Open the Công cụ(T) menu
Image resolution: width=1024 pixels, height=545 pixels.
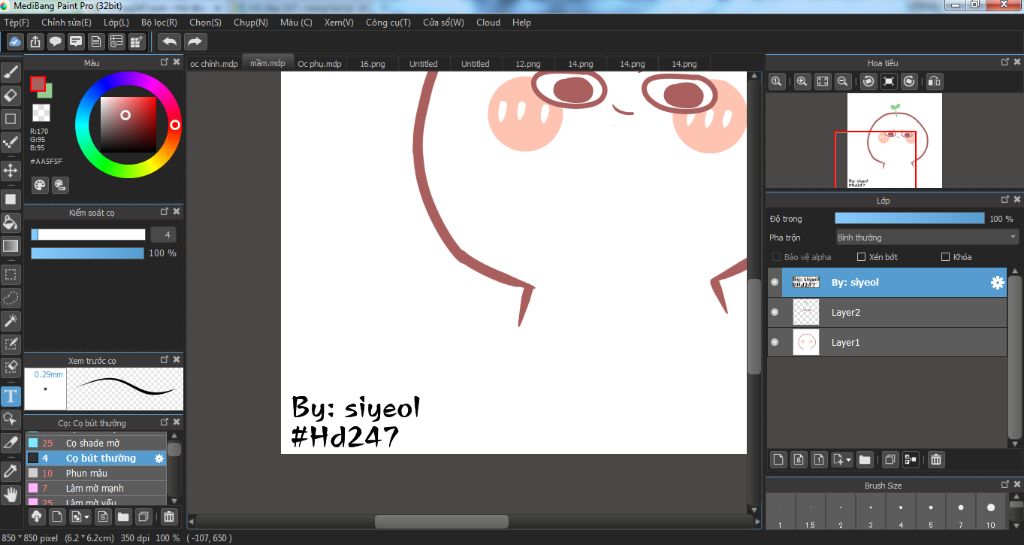[388, 22]
